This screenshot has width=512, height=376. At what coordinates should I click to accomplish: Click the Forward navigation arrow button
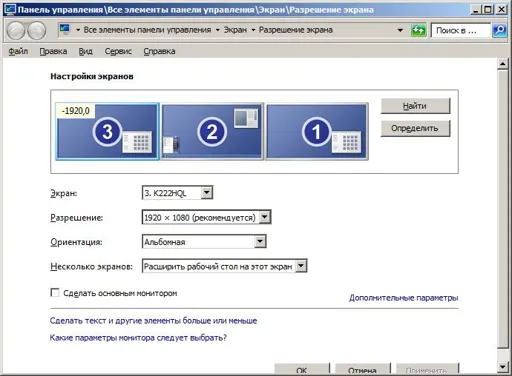pos(36,31)
